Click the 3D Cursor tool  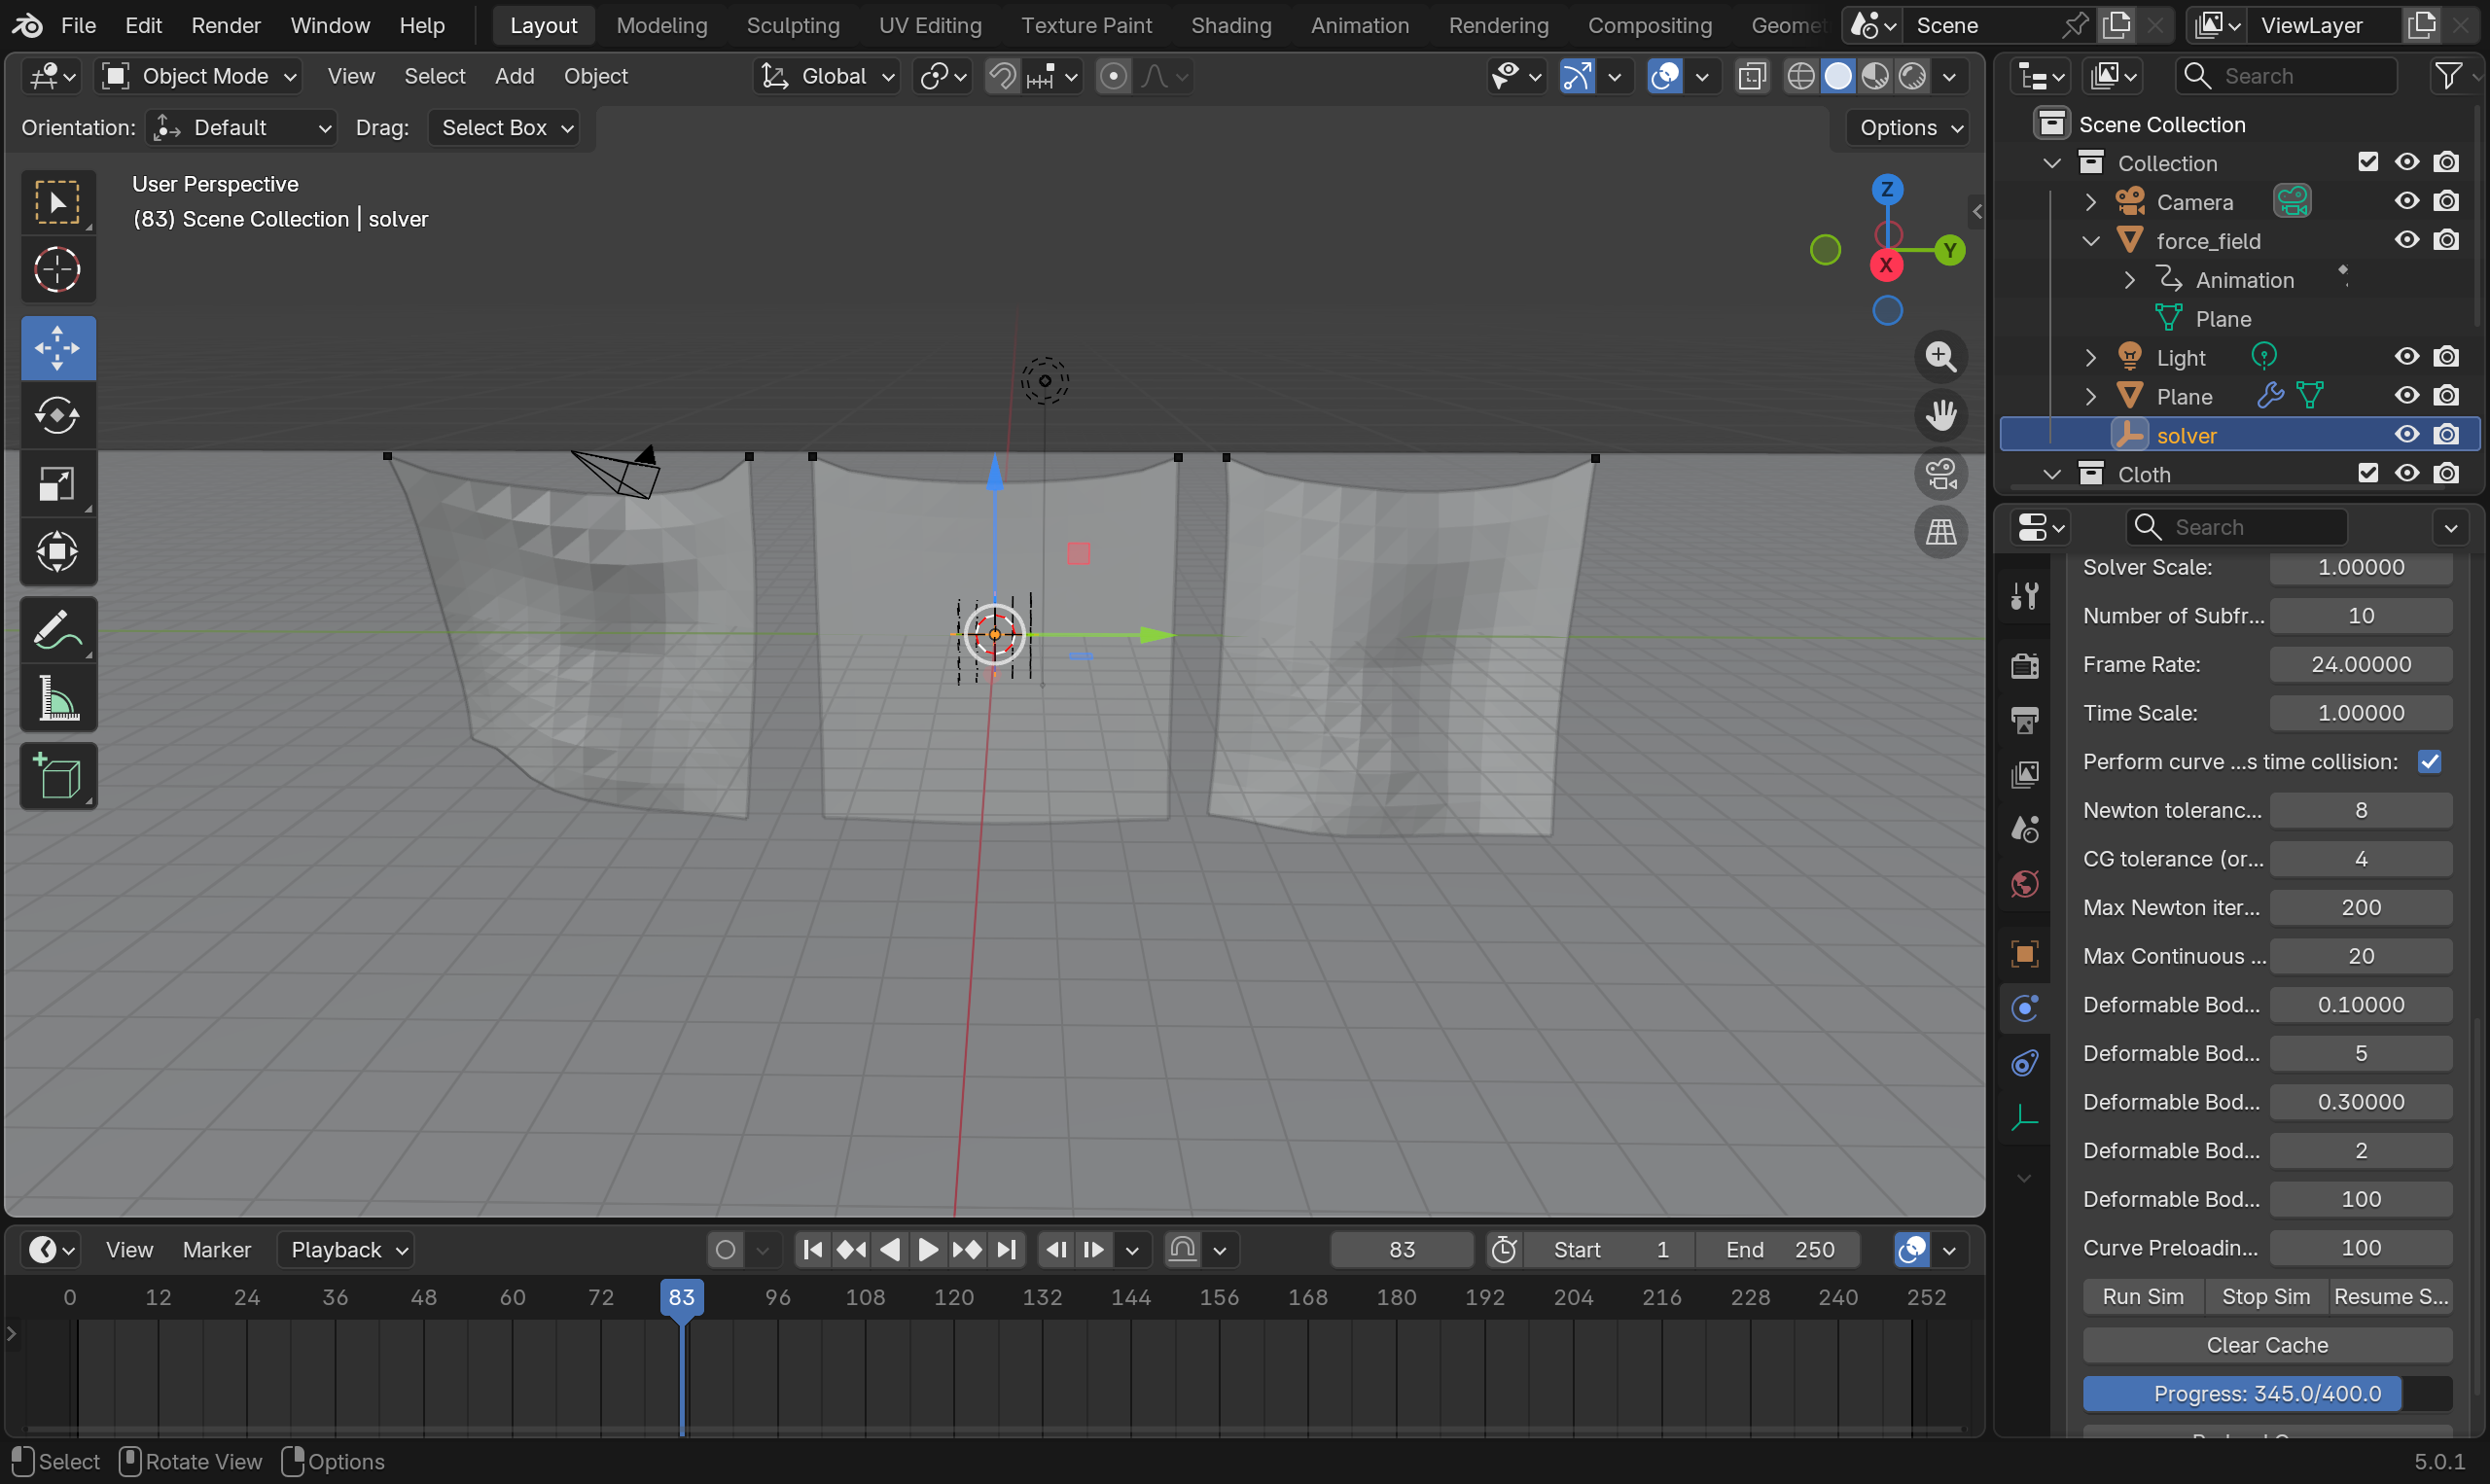[x=57, y=269]
